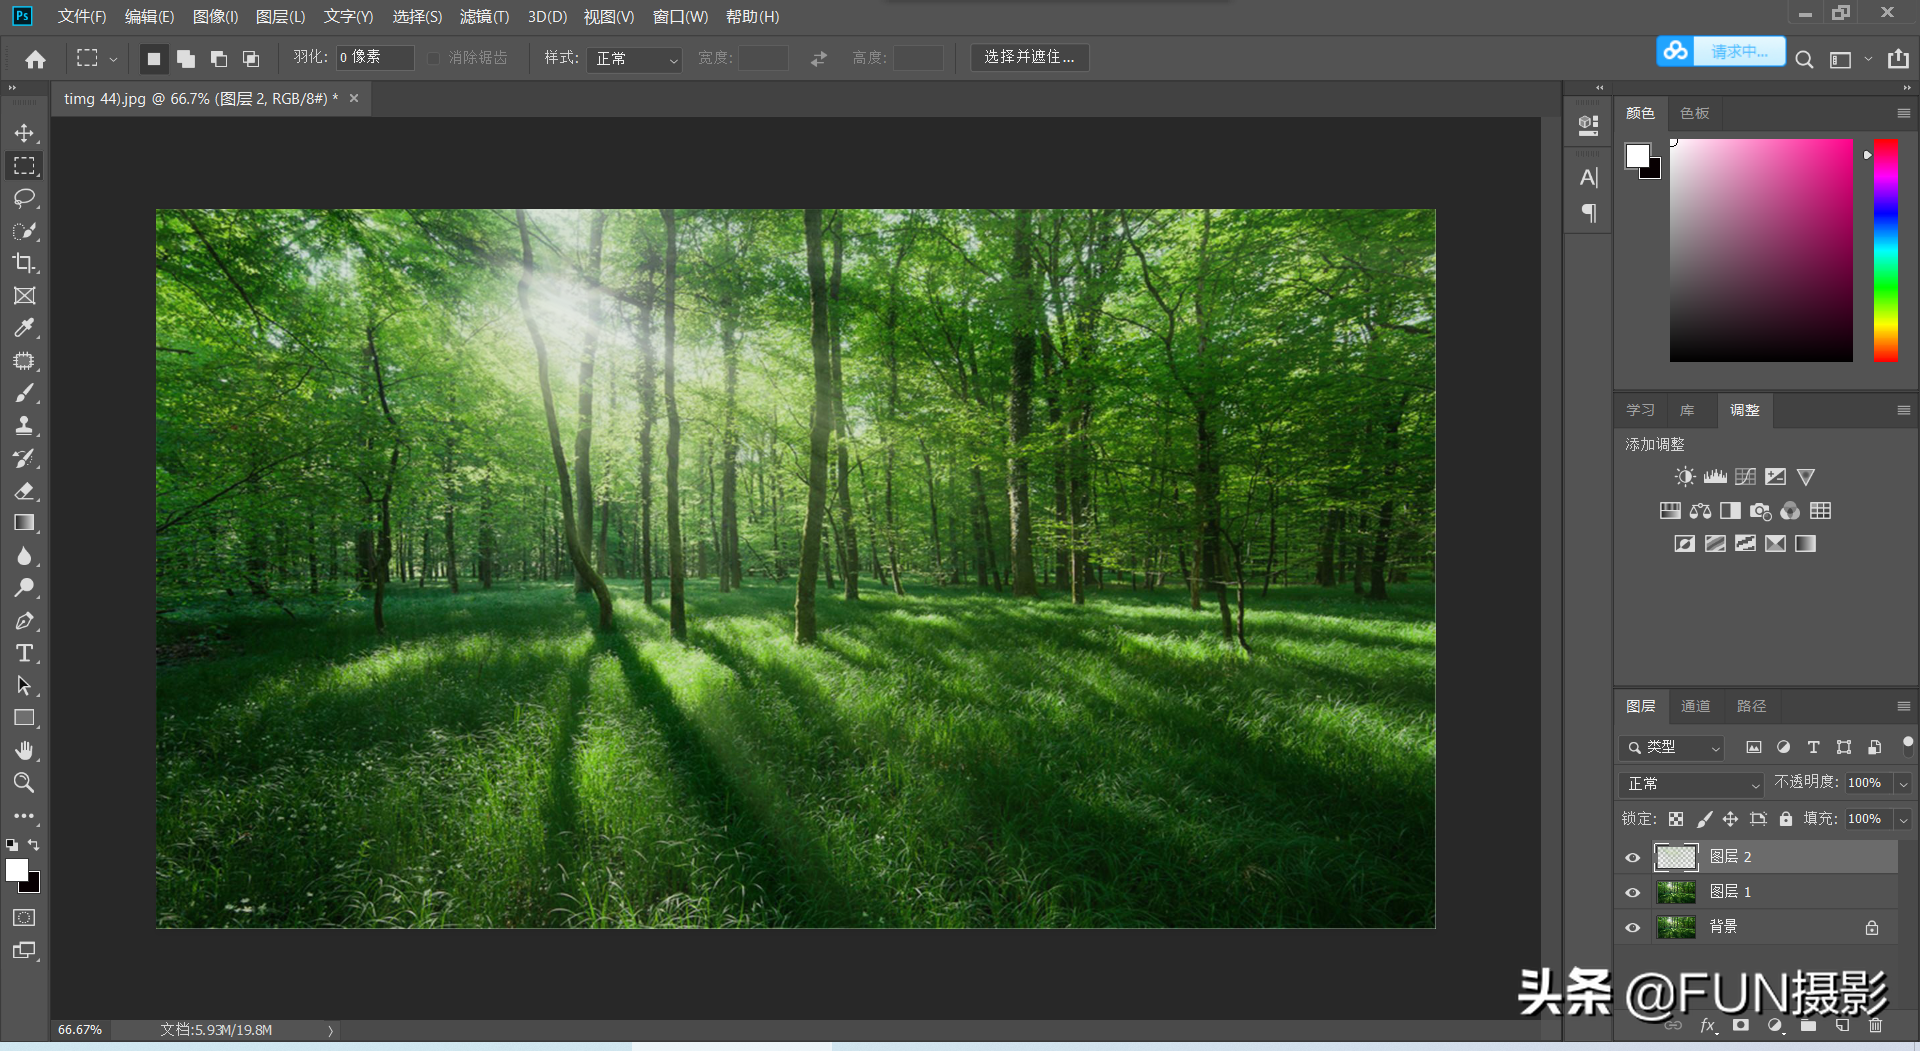Select the Dodge tool
This screenshot has width=1920, height=1051.
(24, 588)
